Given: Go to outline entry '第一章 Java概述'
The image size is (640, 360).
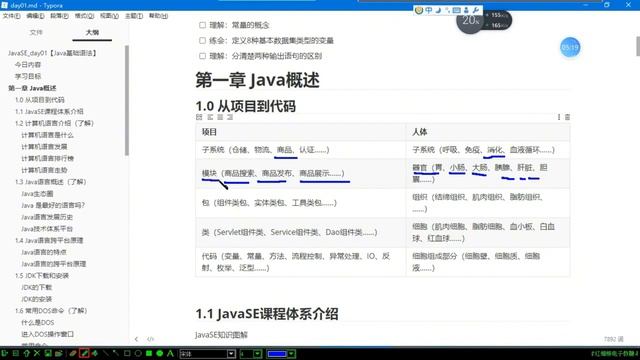Looking at the screenshot, I should (32, 88).
